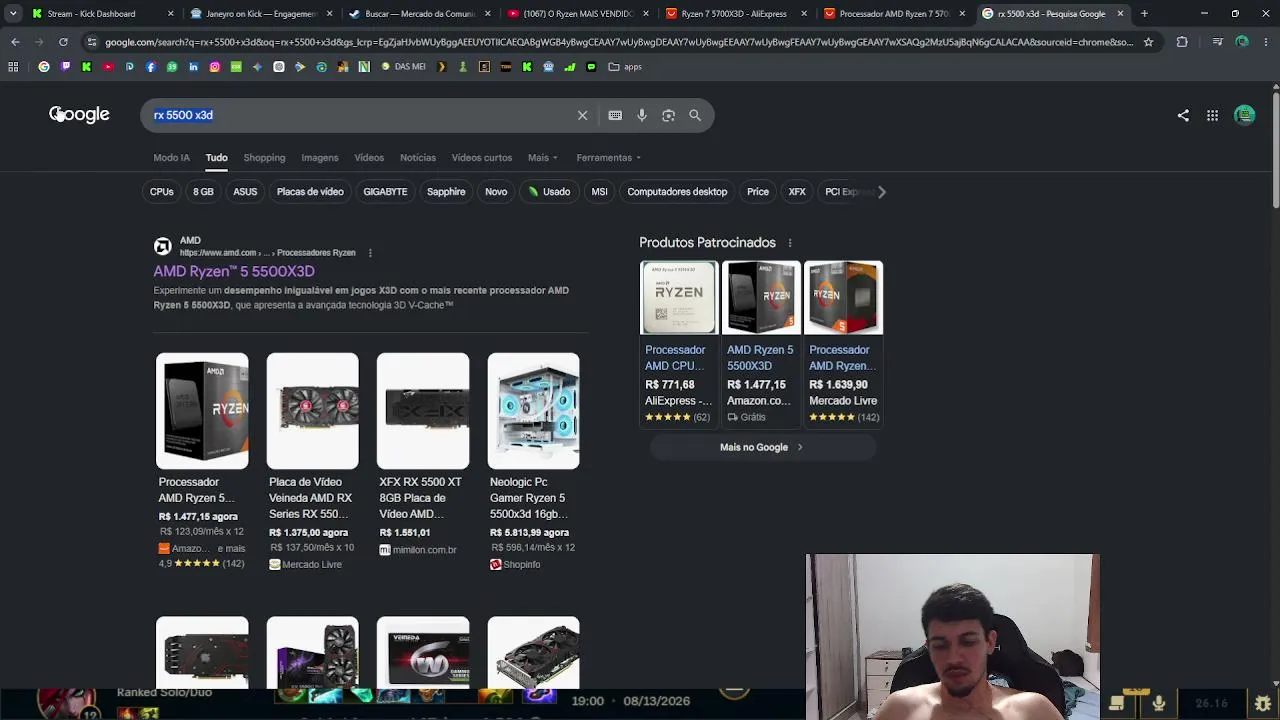Close the Ryzen 7 5700X3D AliExpress tab
1280x720 pixels.
click(x=803, y=14)
